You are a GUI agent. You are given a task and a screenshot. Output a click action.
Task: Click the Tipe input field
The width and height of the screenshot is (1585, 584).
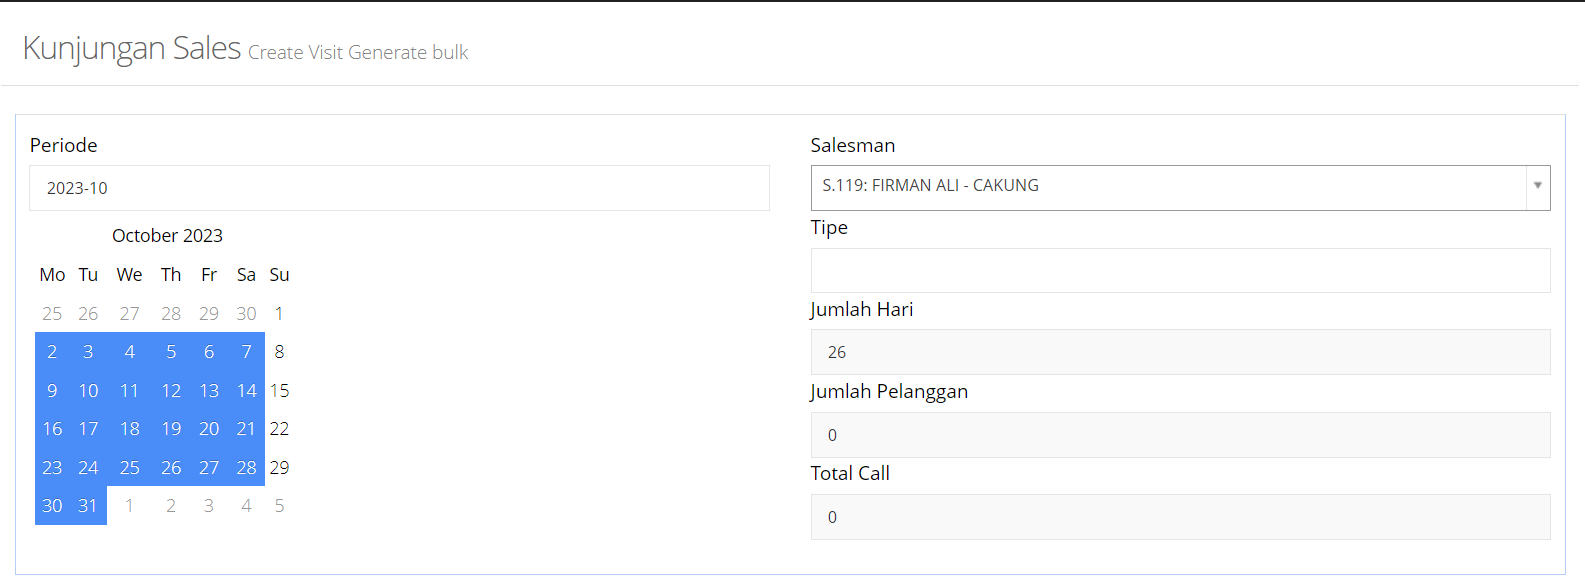coord(1180,270)
